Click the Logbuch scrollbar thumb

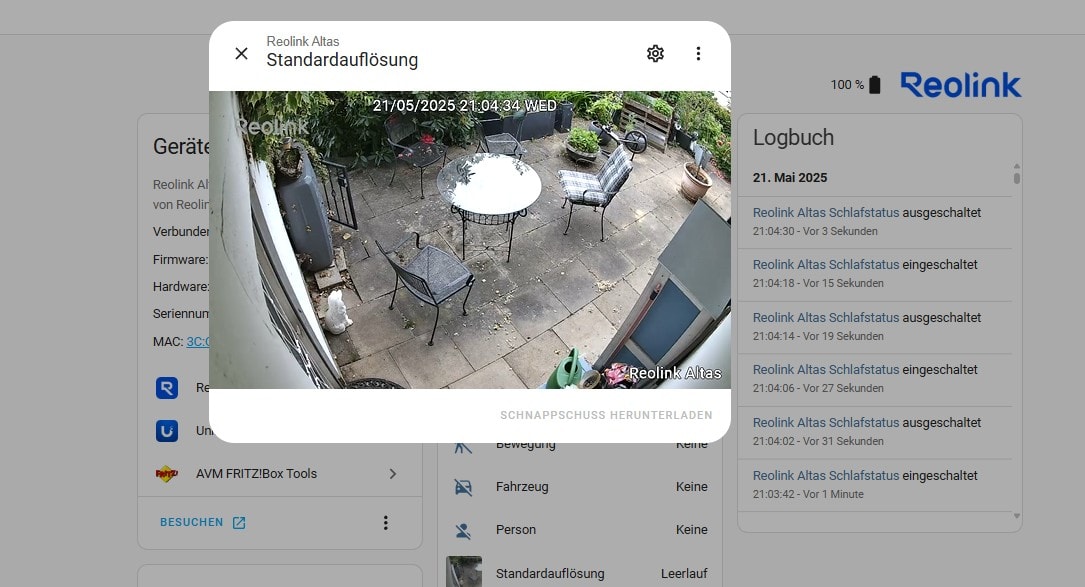[x=1016, y=178]
